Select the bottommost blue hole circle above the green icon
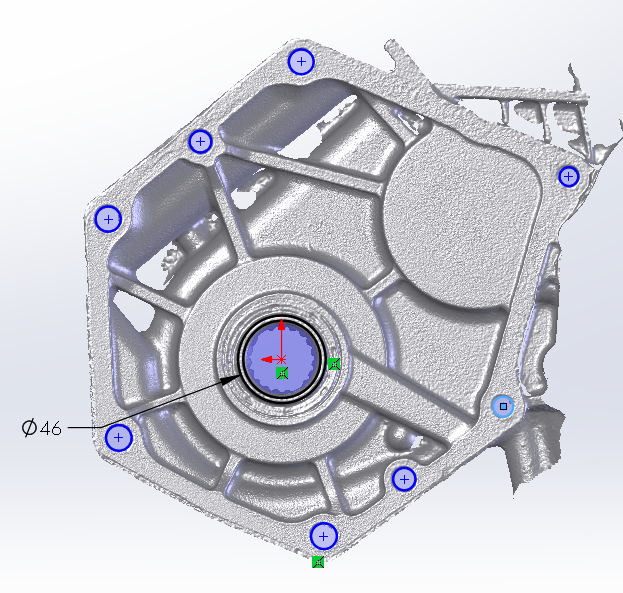 point(323,537)
